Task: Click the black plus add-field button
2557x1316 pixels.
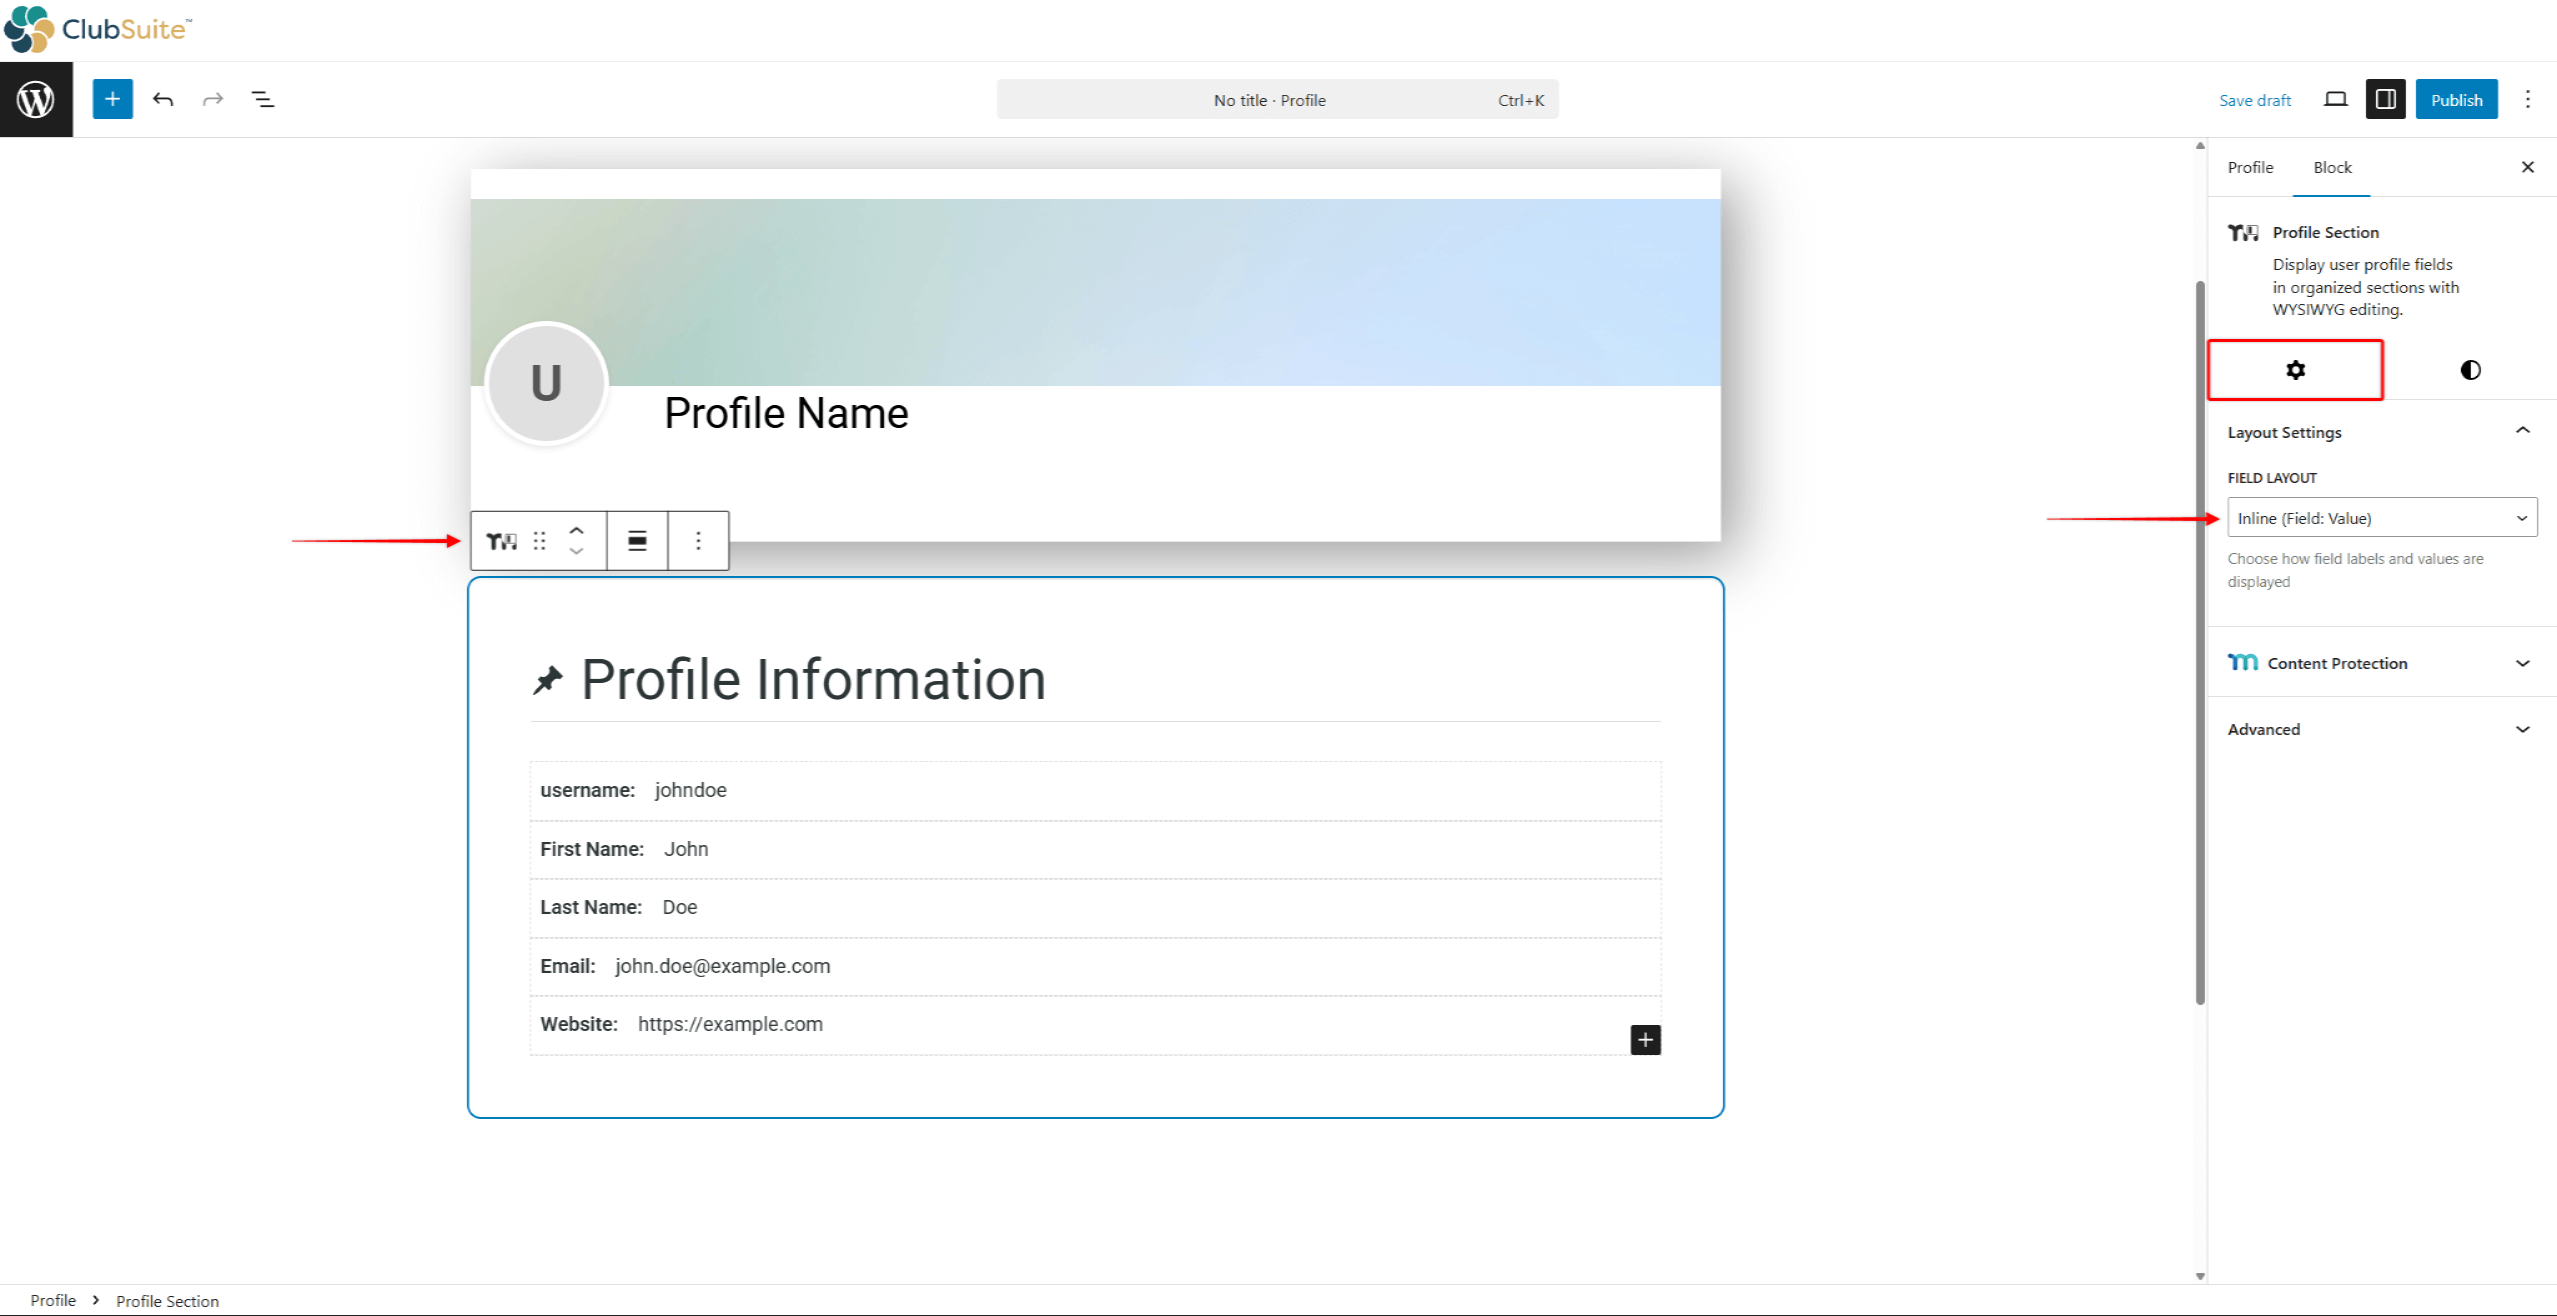Action: (1645, 1040)
